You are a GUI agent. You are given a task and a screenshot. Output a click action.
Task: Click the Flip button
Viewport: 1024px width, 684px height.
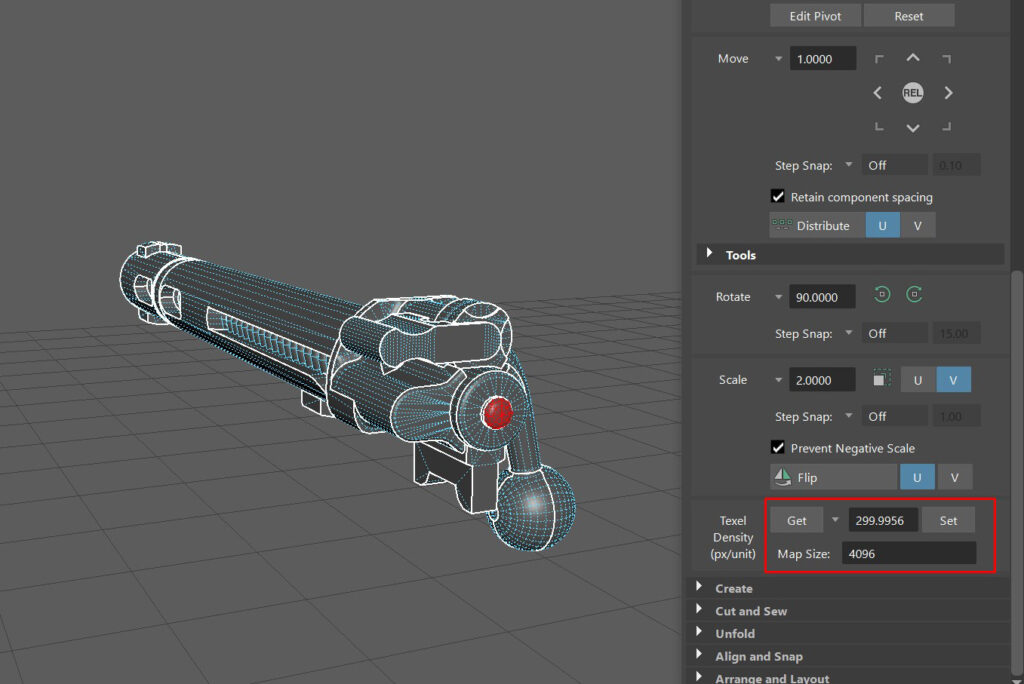[833, 477]
